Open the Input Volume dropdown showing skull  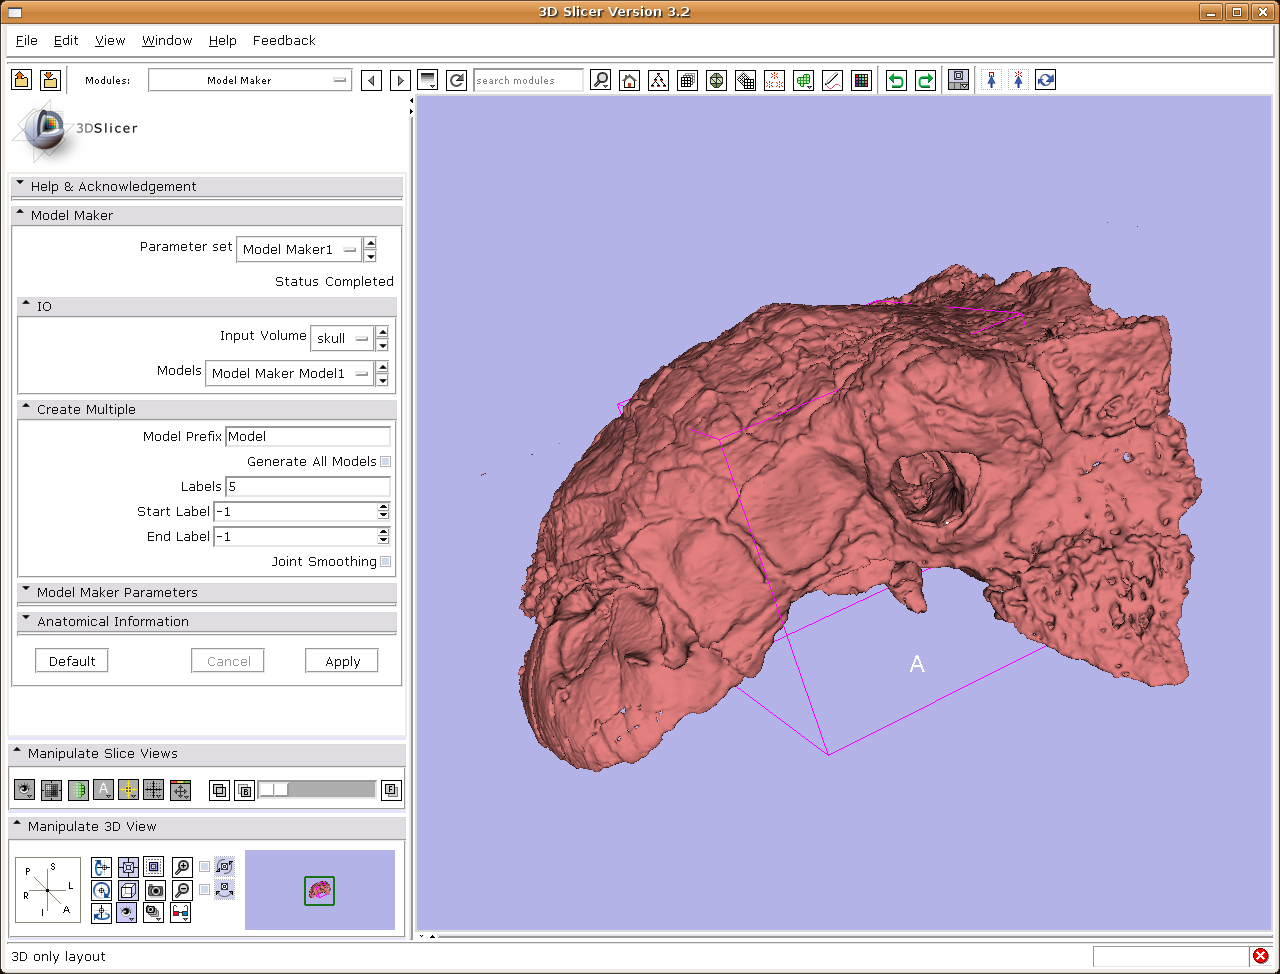(342, 339)
